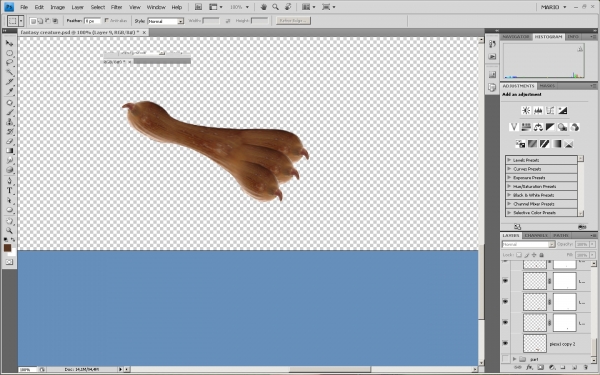Screen dimensions: 600x375
Task: Add a Photo Filter adjustment
Action: pyautogui.click(x=562, y=127)
